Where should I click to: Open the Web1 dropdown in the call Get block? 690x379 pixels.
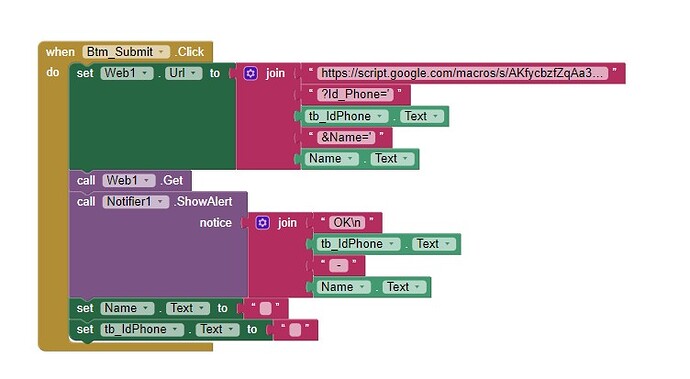[x=128, y=180]
